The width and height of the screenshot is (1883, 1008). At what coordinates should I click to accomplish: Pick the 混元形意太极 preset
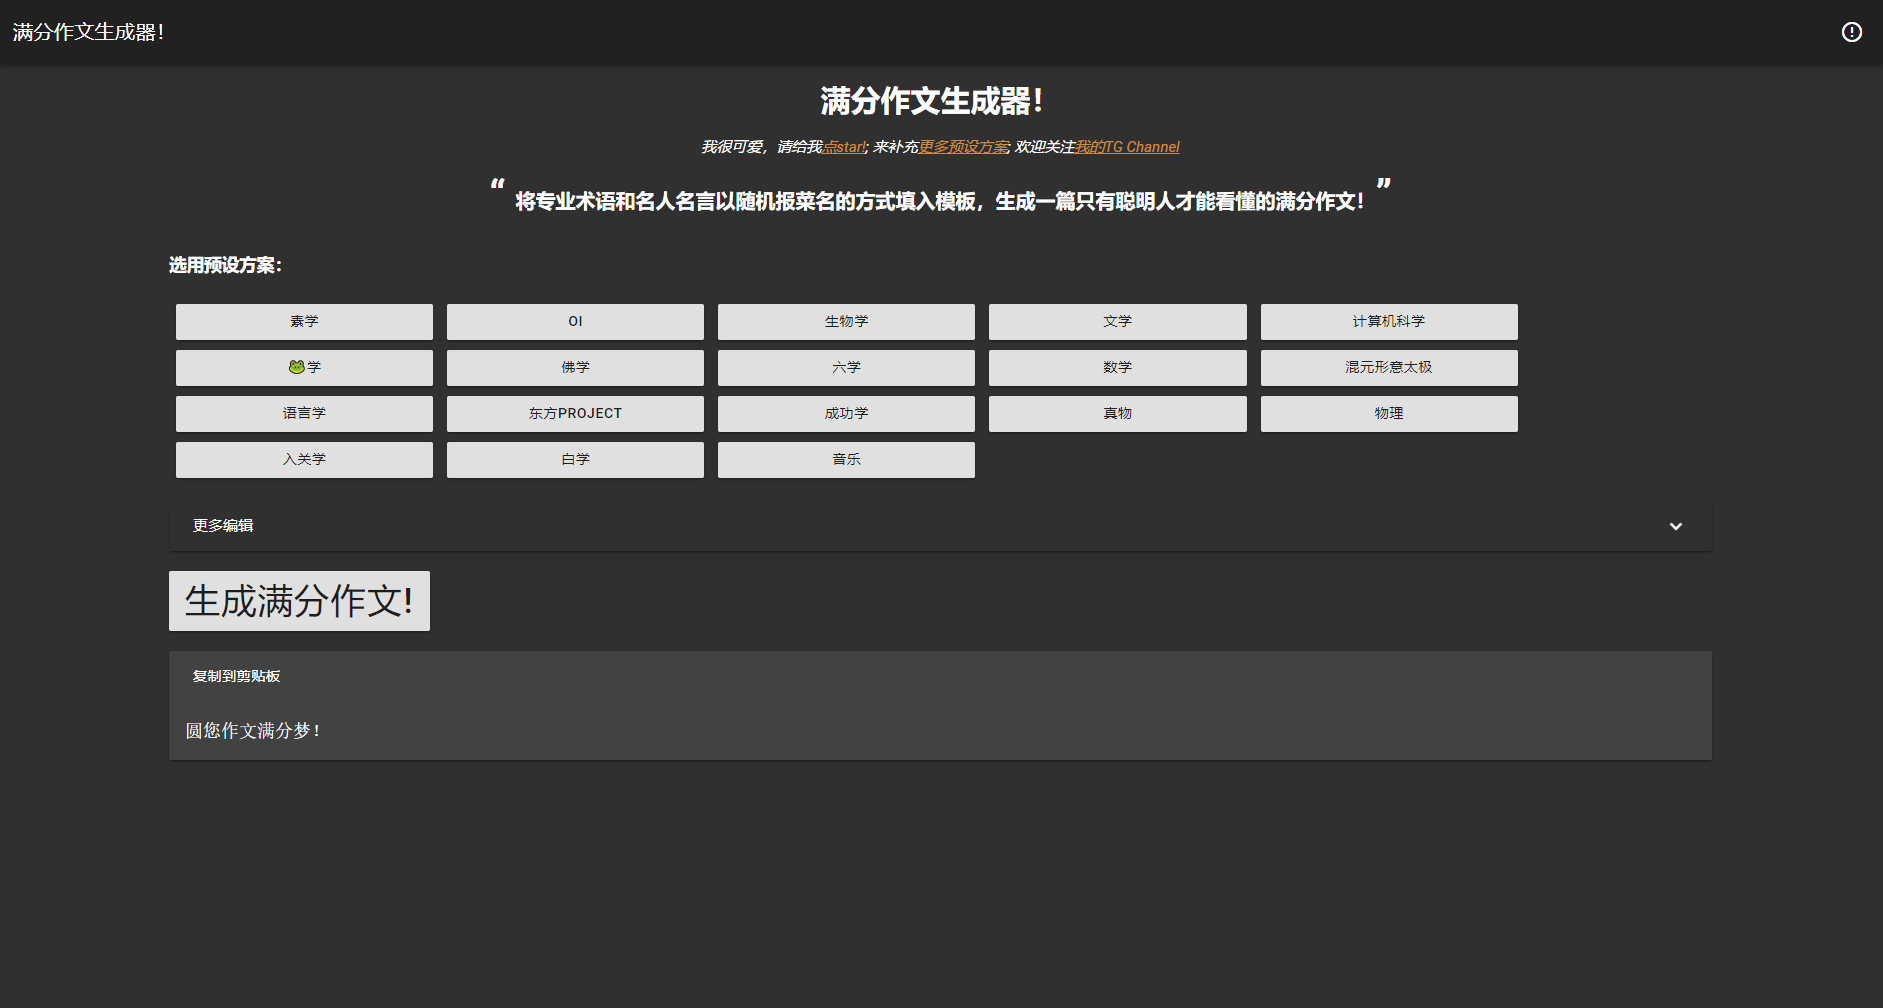pyautogui.click(x=1389, y=367)
